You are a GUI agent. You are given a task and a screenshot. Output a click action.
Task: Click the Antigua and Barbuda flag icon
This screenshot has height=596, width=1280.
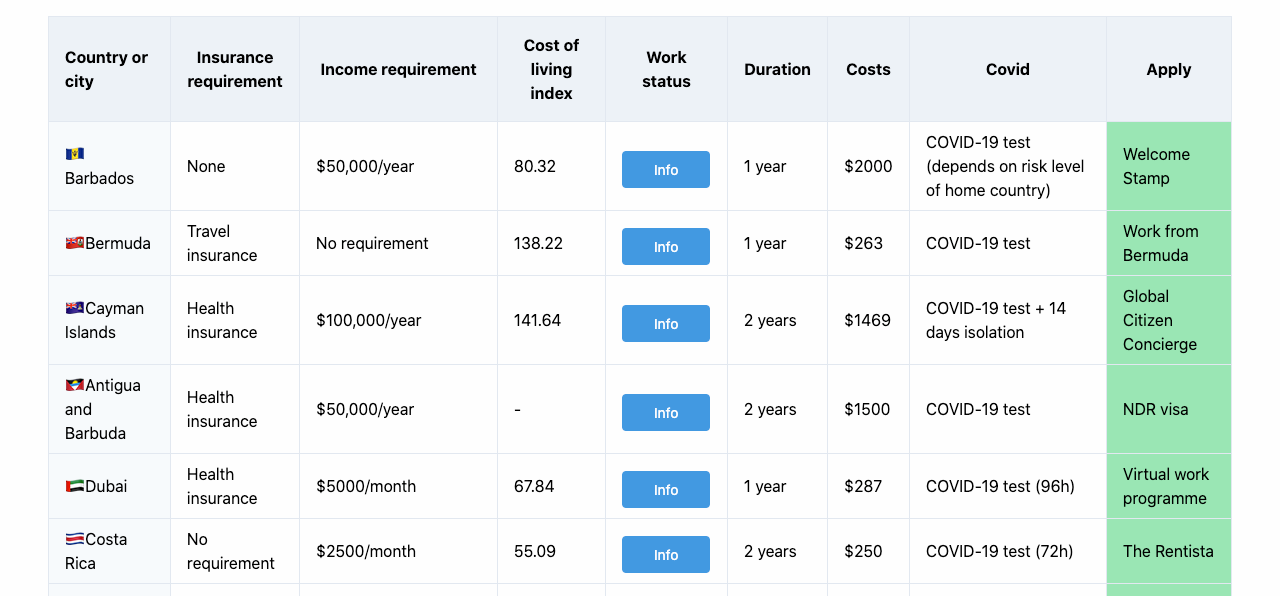[x=75, y=385]
